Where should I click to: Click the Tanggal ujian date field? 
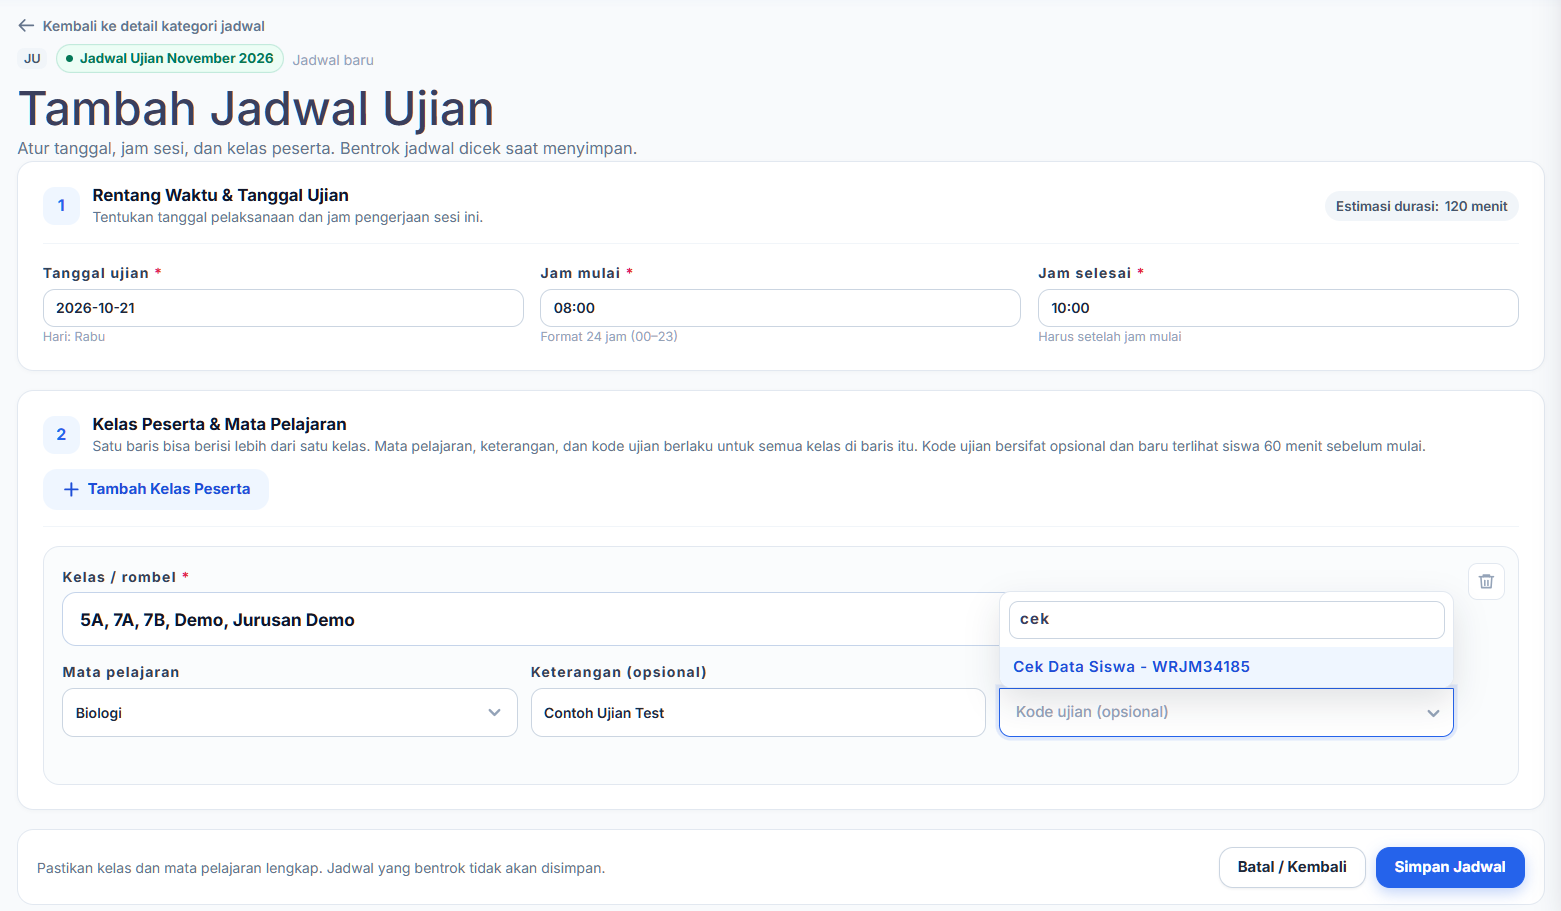[x=283, y=308]
